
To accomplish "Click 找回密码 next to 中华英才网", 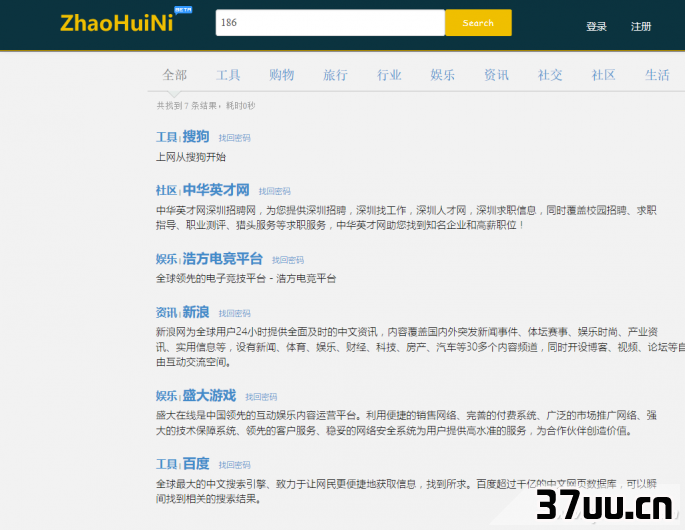I will 274,191.
